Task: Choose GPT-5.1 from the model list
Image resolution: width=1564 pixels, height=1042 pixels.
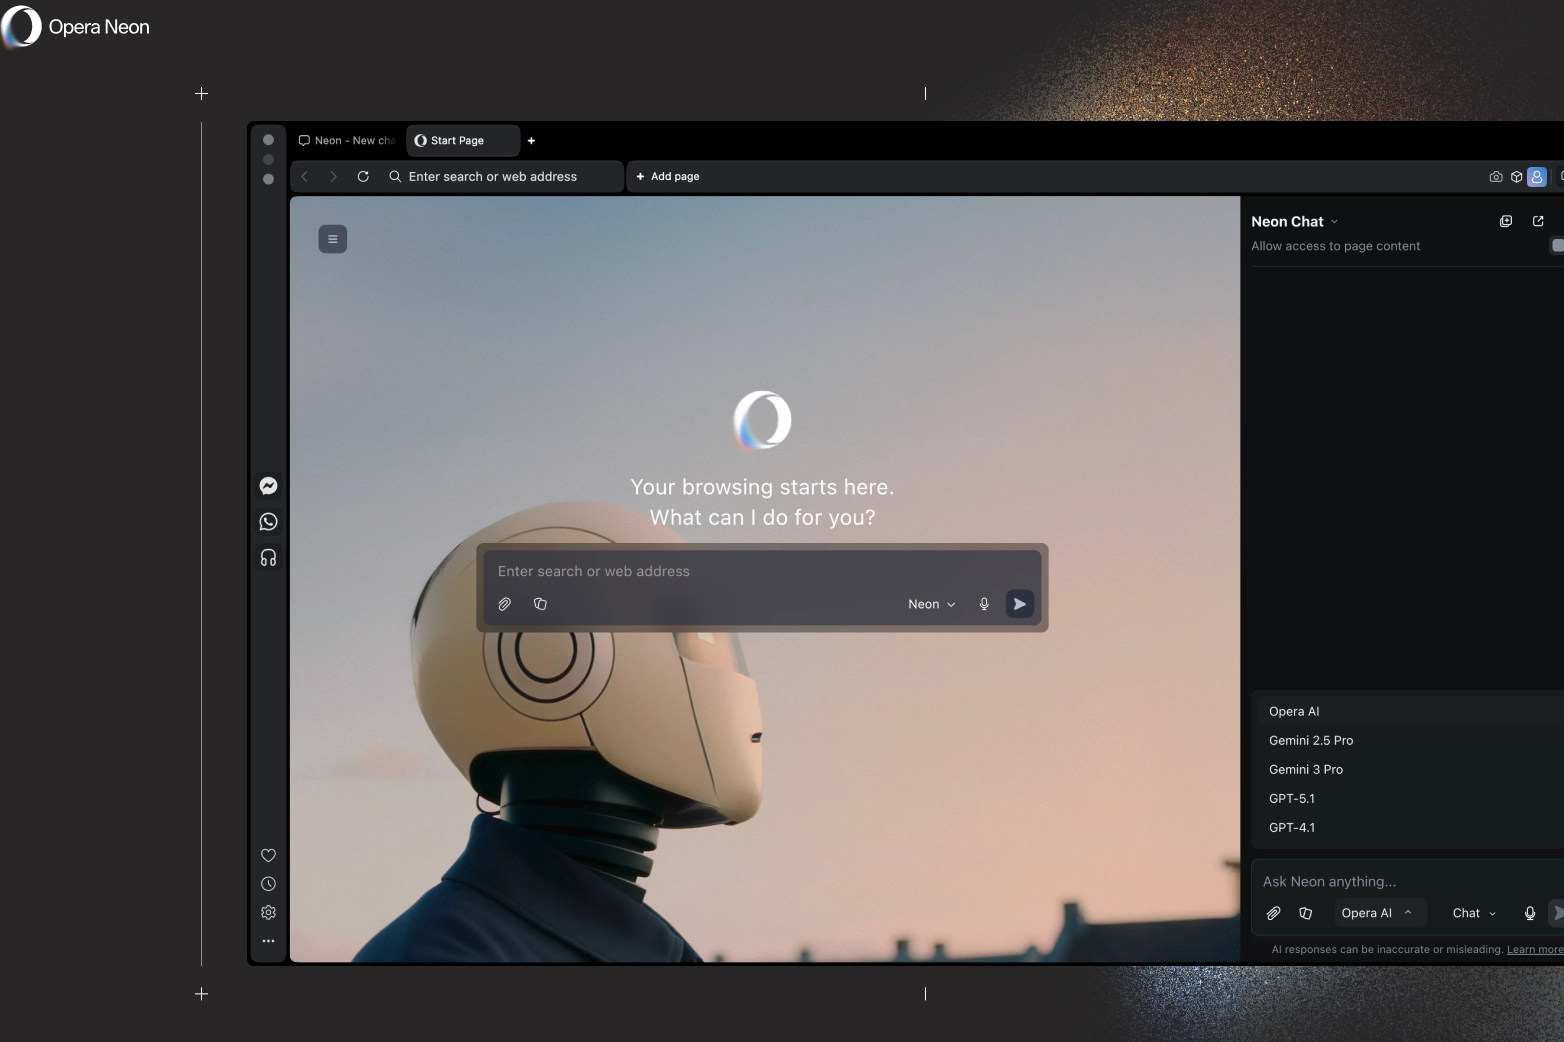Action: point(1292,798)
